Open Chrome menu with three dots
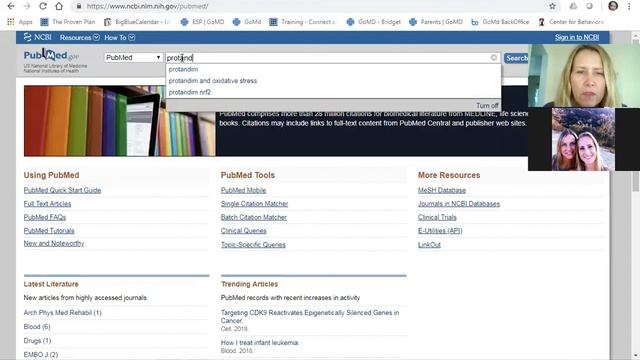This screenshot has height=360, width=640. pos(629,6)
